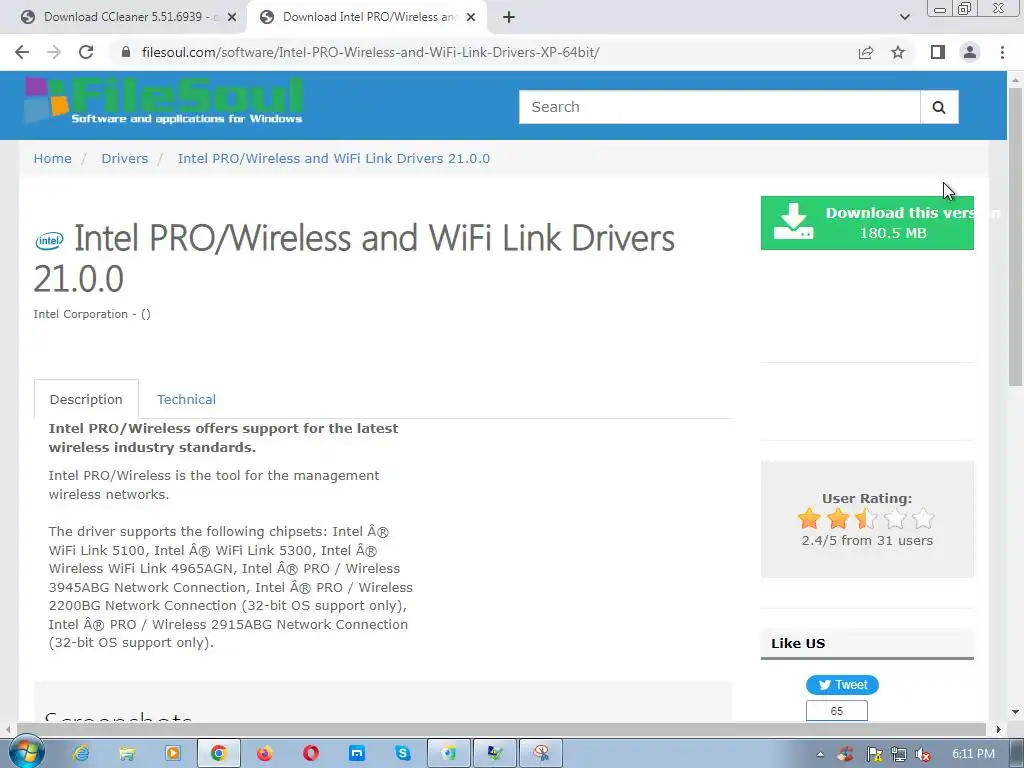Bookmark this page with the star icon
1024x768 pixels.
[x=898, y=52]
